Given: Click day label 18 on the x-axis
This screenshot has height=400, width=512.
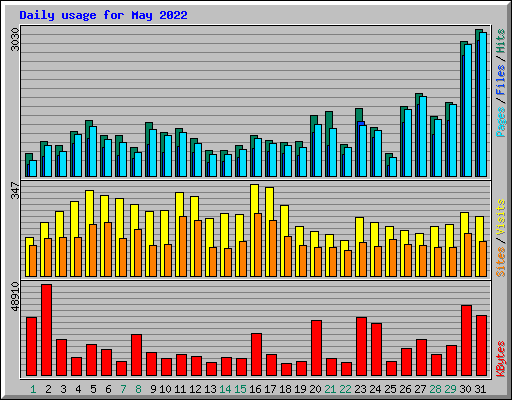Looking at the screenshot, I should (285, 389).
